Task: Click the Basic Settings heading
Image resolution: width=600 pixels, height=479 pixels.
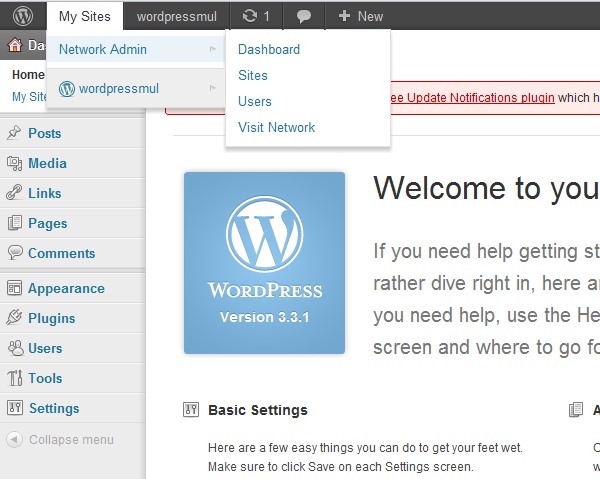Action: (x=258, y=410)
